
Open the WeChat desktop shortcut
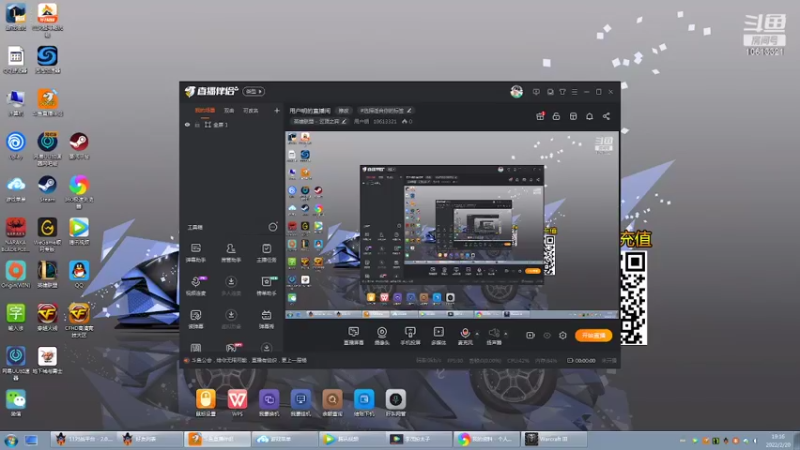16,403
